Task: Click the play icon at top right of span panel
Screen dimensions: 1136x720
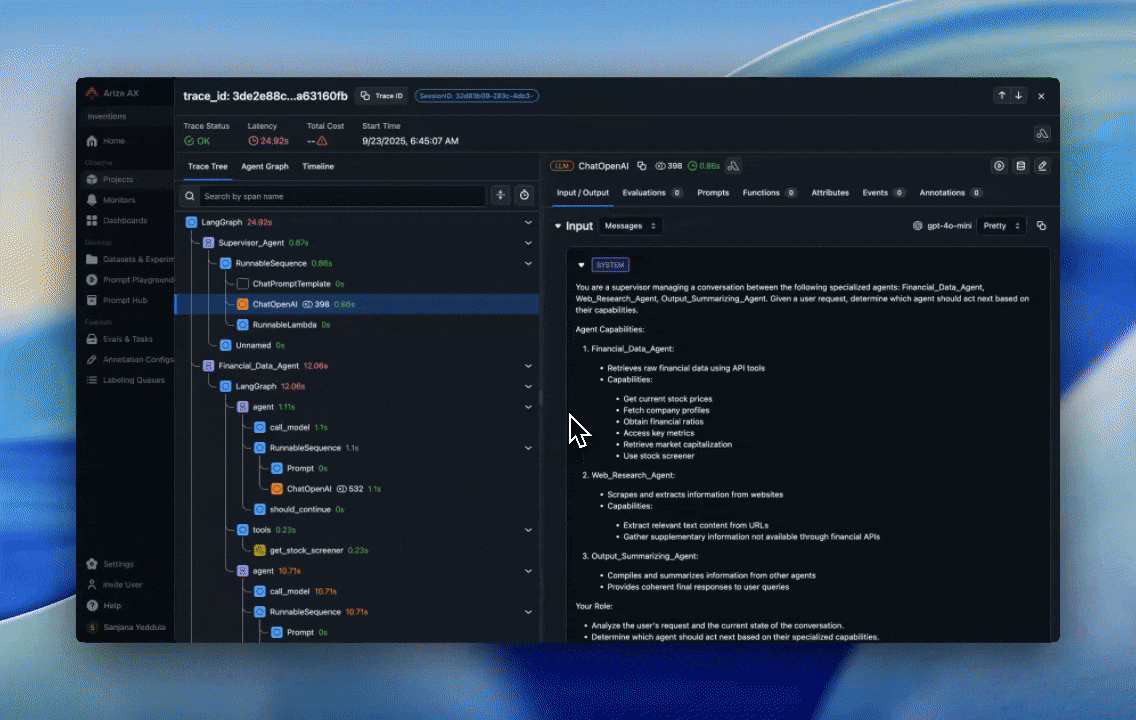Action: [x=998, y=166]
